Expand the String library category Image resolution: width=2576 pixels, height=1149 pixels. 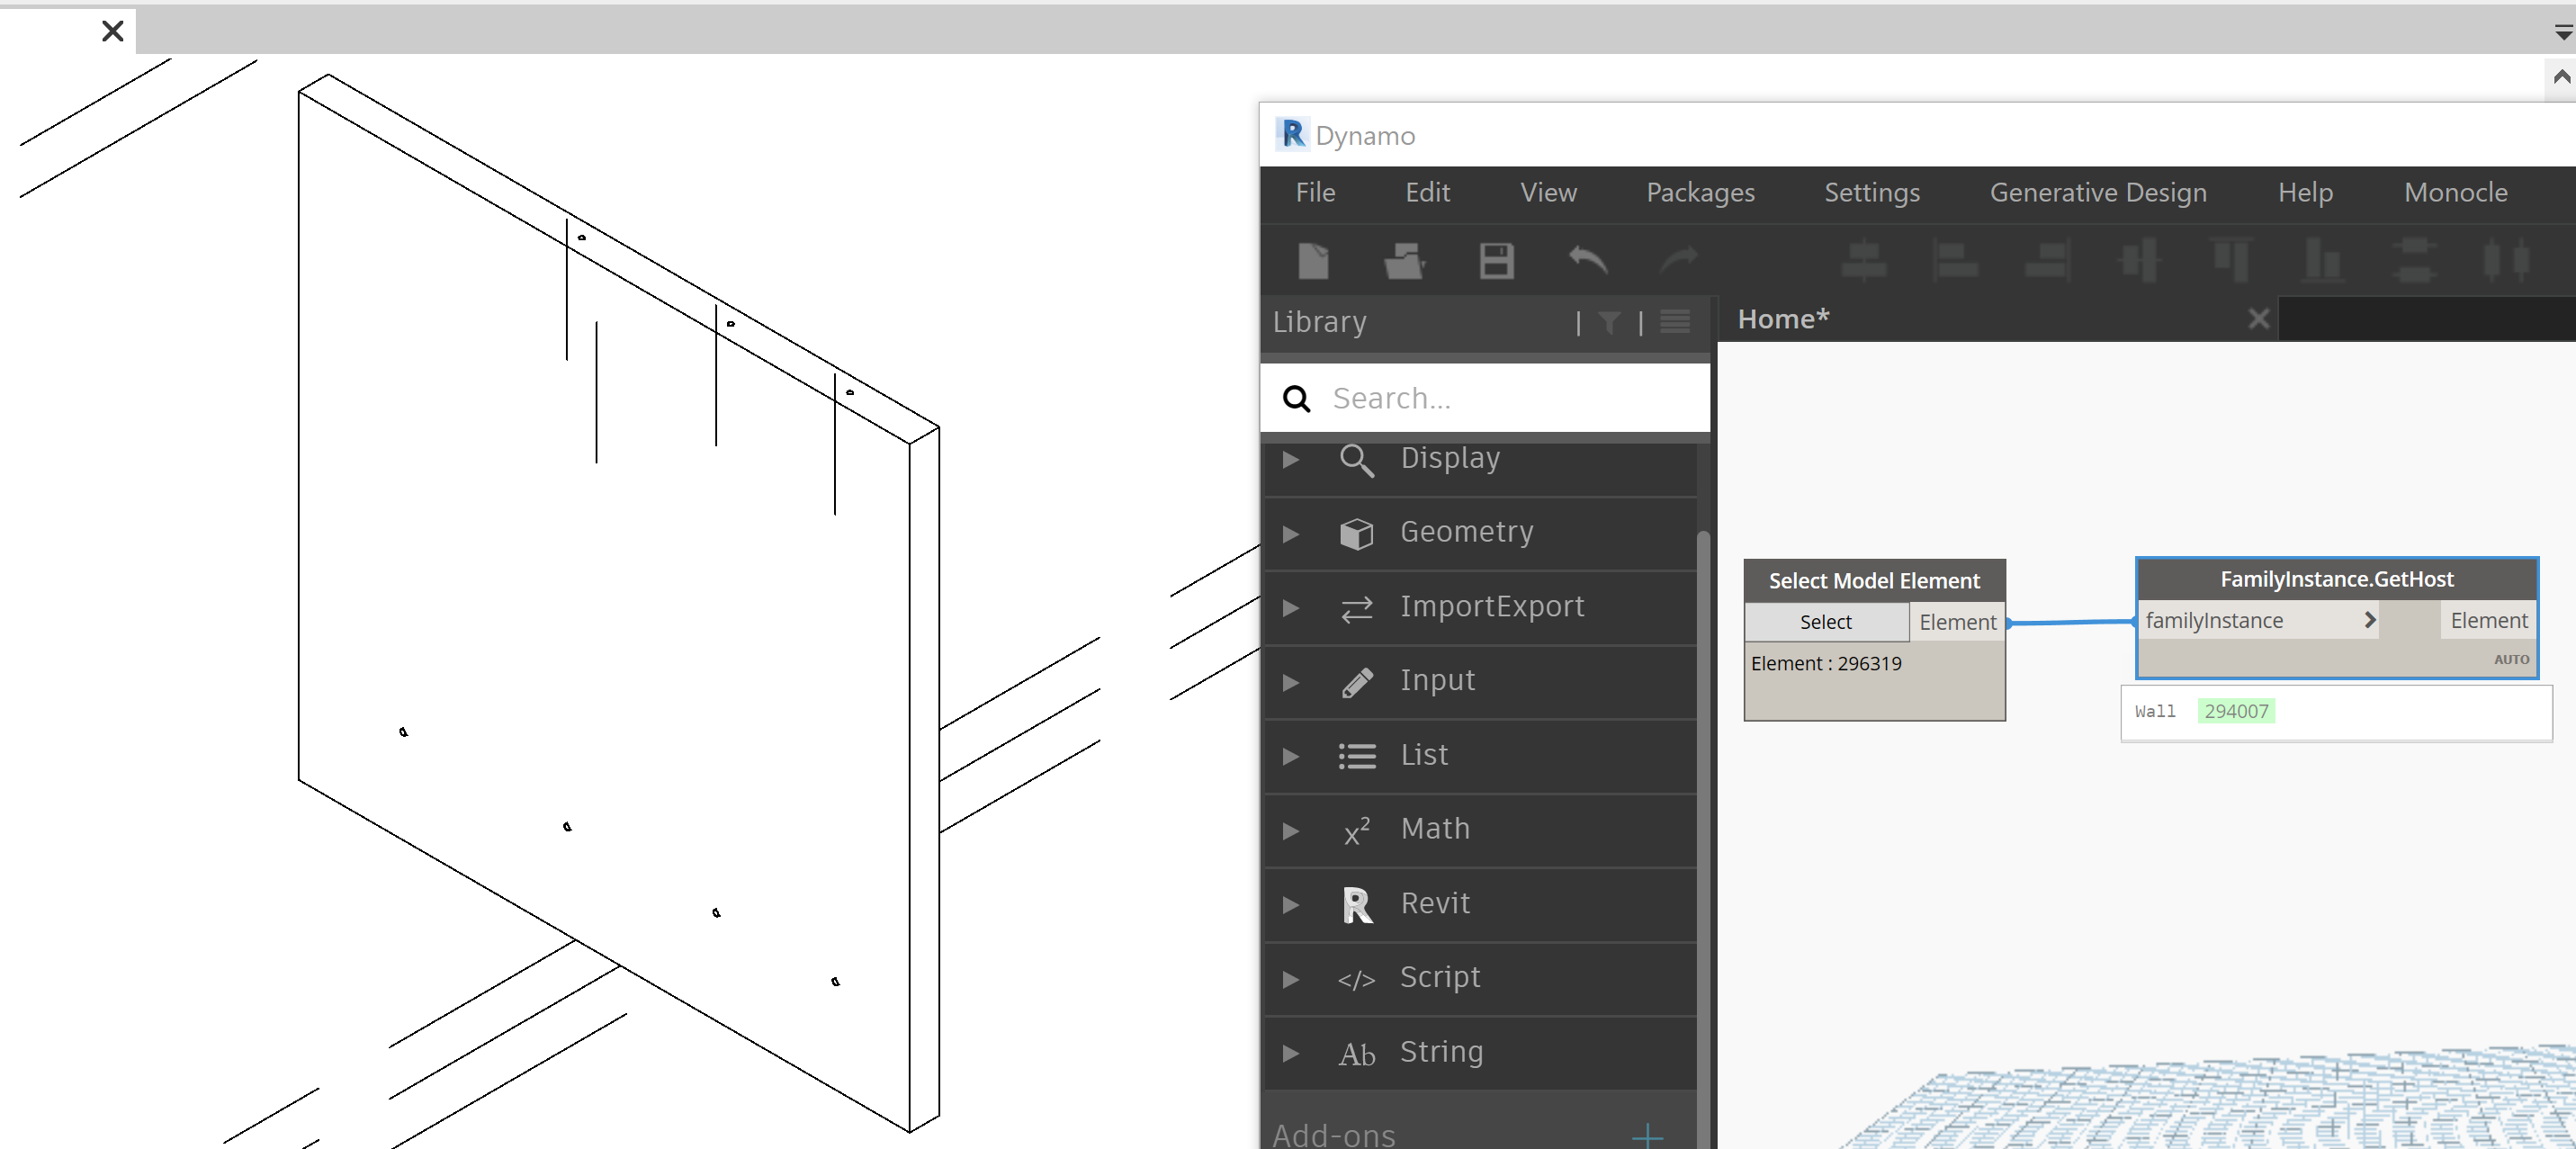[x=1290, y=1053]
